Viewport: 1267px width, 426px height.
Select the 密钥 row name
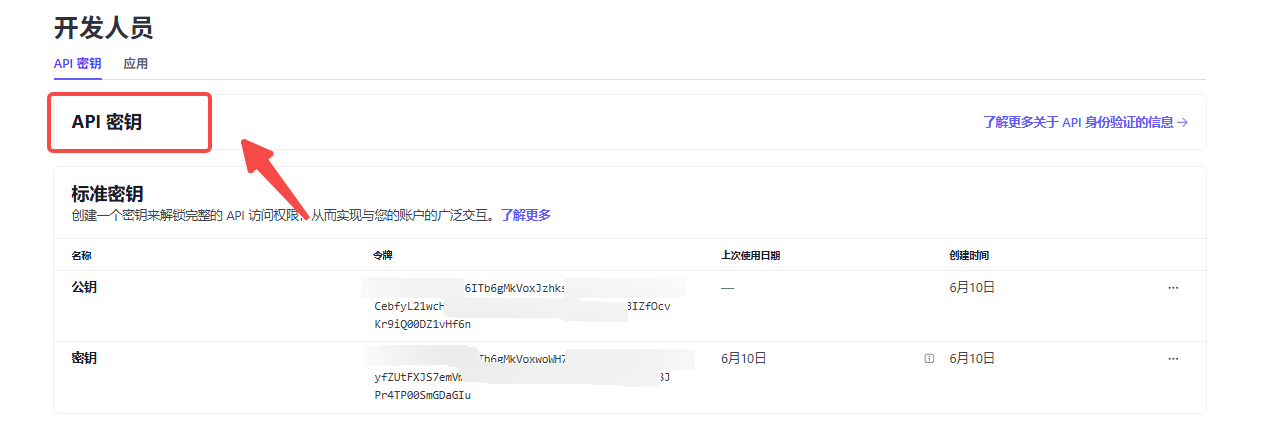(x=84, y=358)
